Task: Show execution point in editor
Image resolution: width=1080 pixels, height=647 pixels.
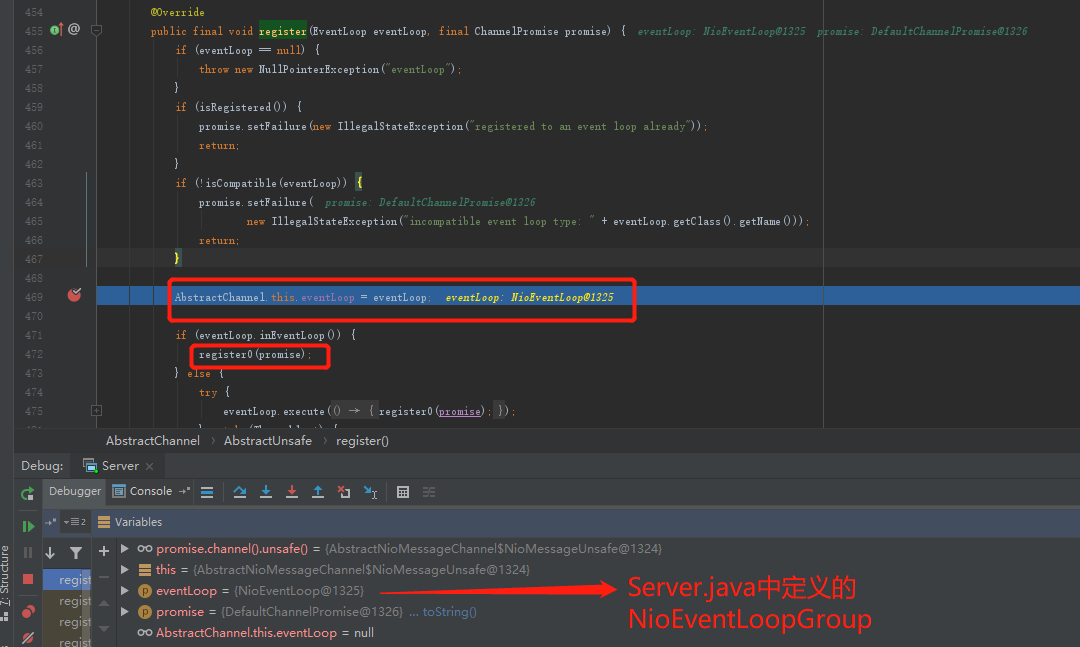Action: pyautogui.click(x=207, y=492)
